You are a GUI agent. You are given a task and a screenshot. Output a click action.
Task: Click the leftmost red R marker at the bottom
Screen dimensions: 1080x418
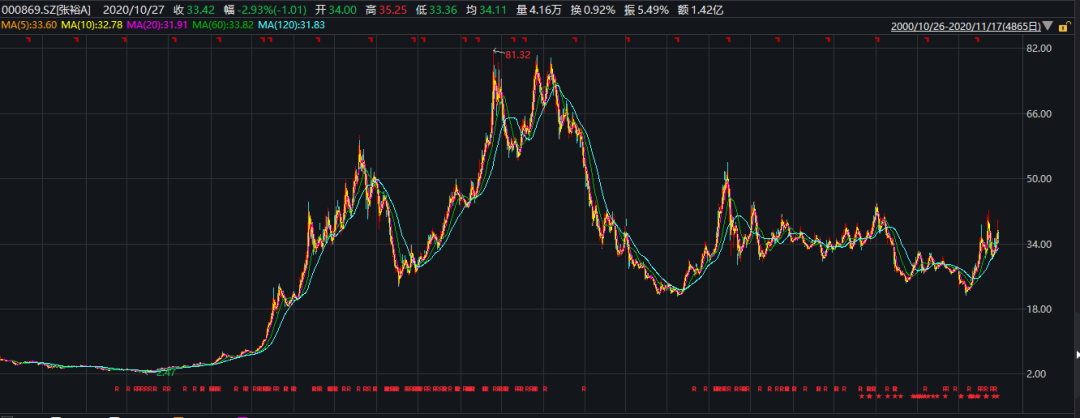[117, 388]
